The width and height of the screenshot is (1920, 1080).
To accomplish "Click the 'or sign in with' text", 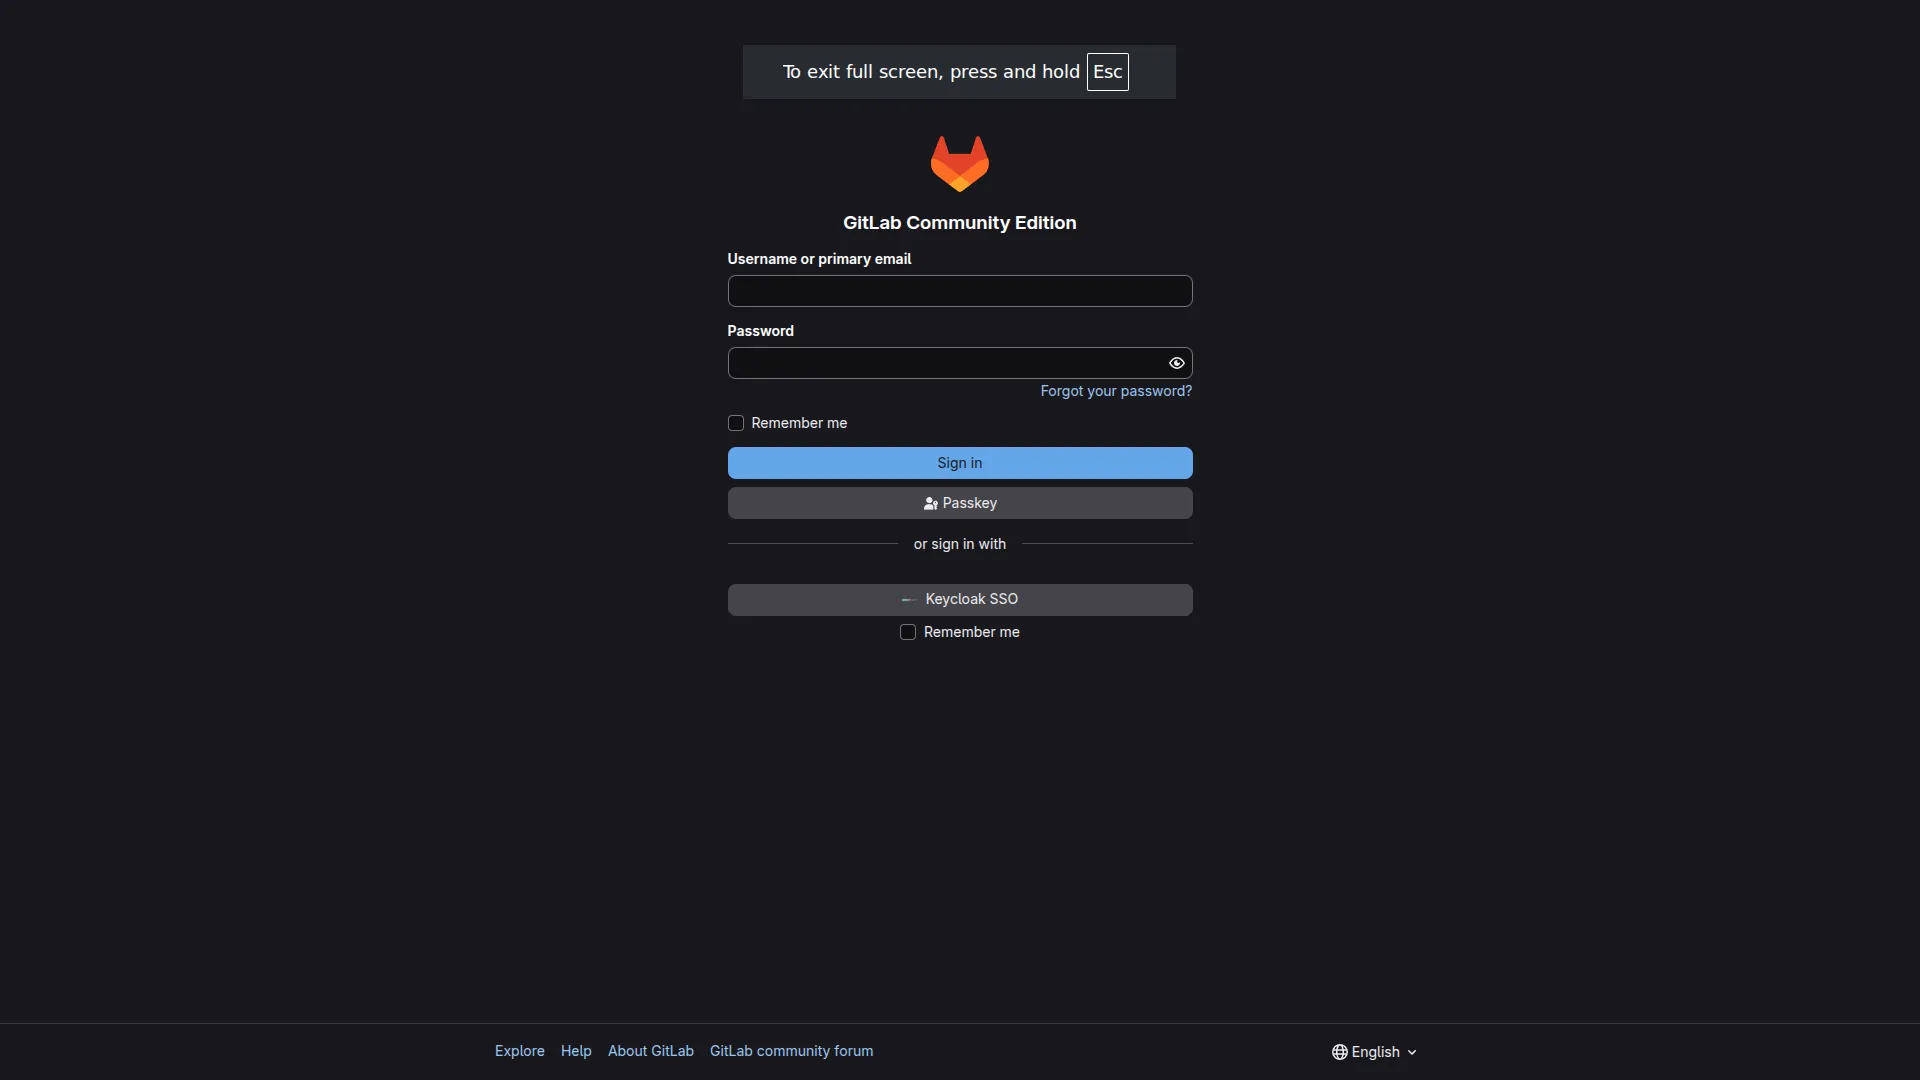I will click(x=959, y=544).
